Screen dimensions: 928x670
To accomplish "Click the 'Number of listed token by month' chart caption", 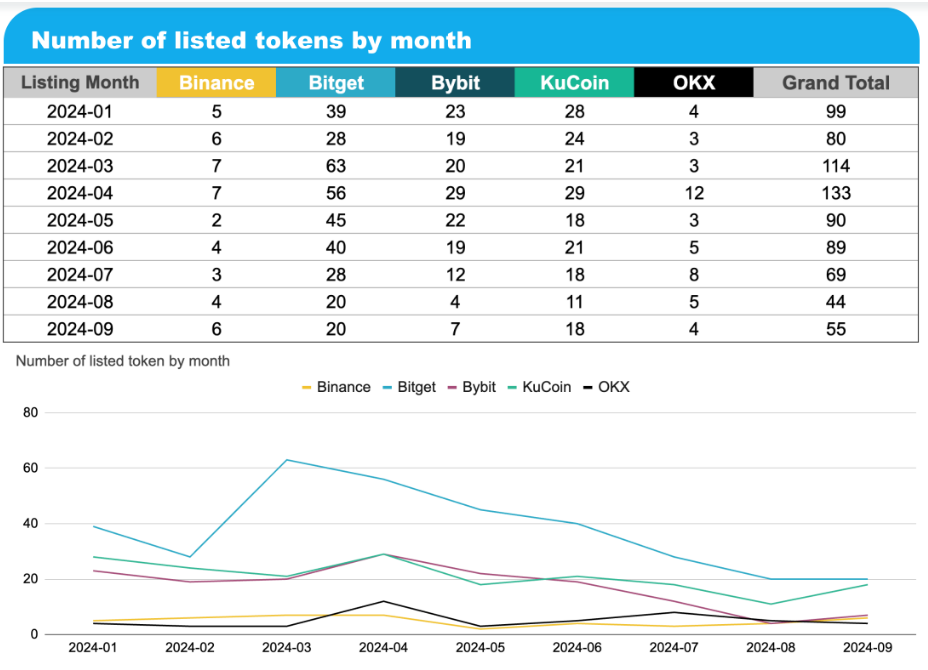I will tap(123, 361).
